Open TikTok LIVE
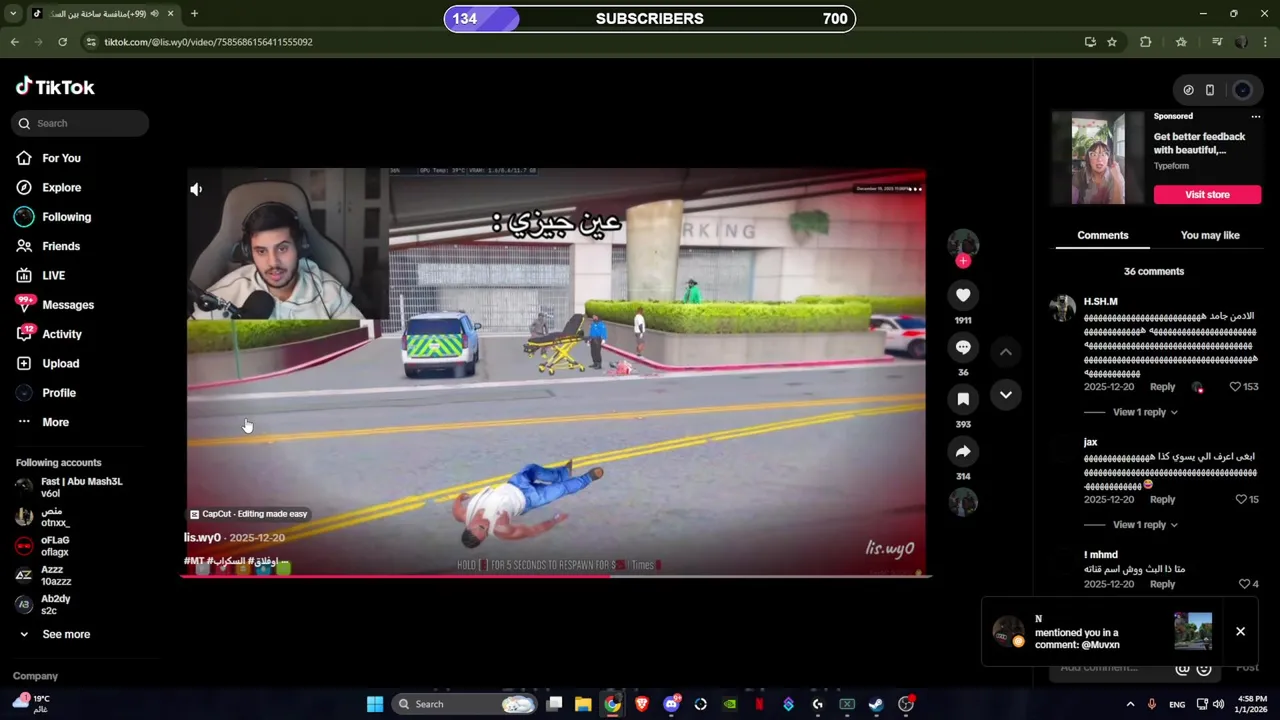Screen dimensions: 1280x720 (x=40, y=275)
